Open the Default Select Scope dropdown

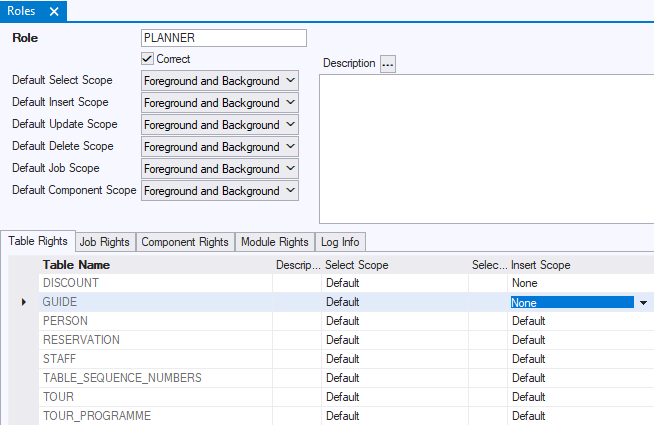coord(290,81)
